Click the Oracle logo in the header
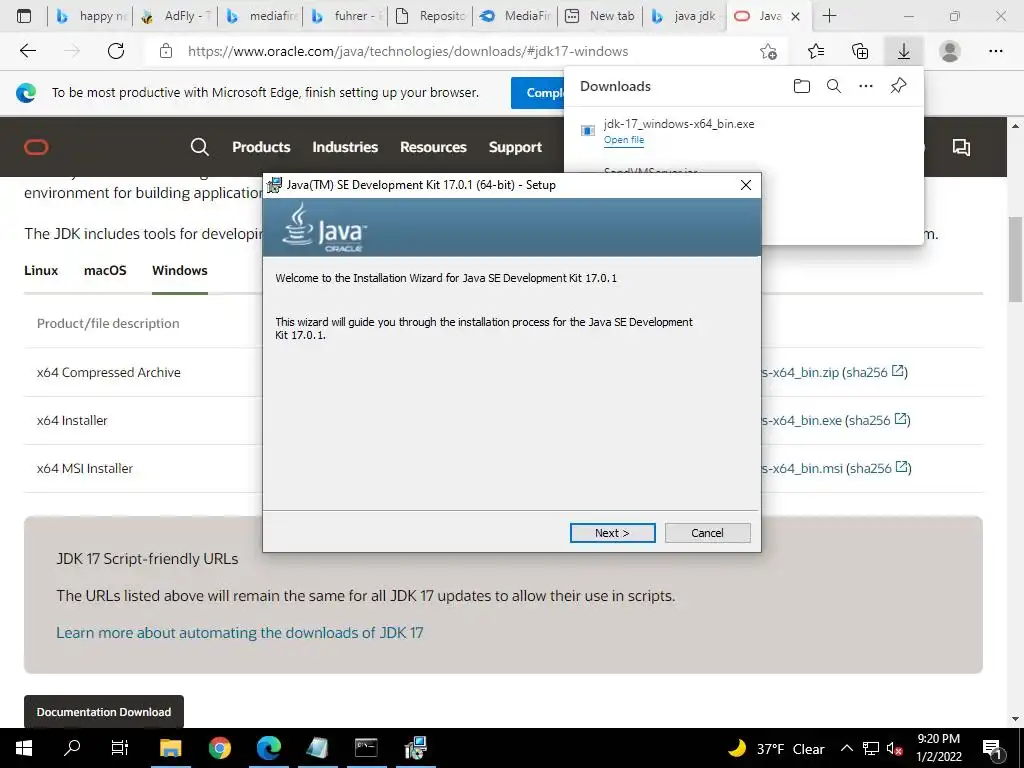 [36, 148]
